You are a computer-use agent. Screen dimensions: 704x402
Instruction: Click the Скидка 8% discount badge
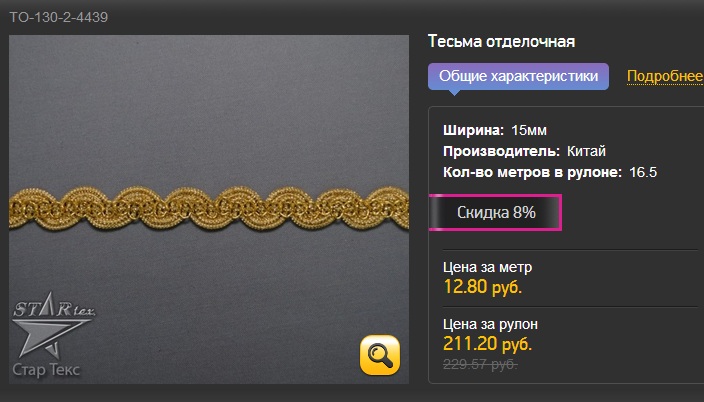[495, 212]
